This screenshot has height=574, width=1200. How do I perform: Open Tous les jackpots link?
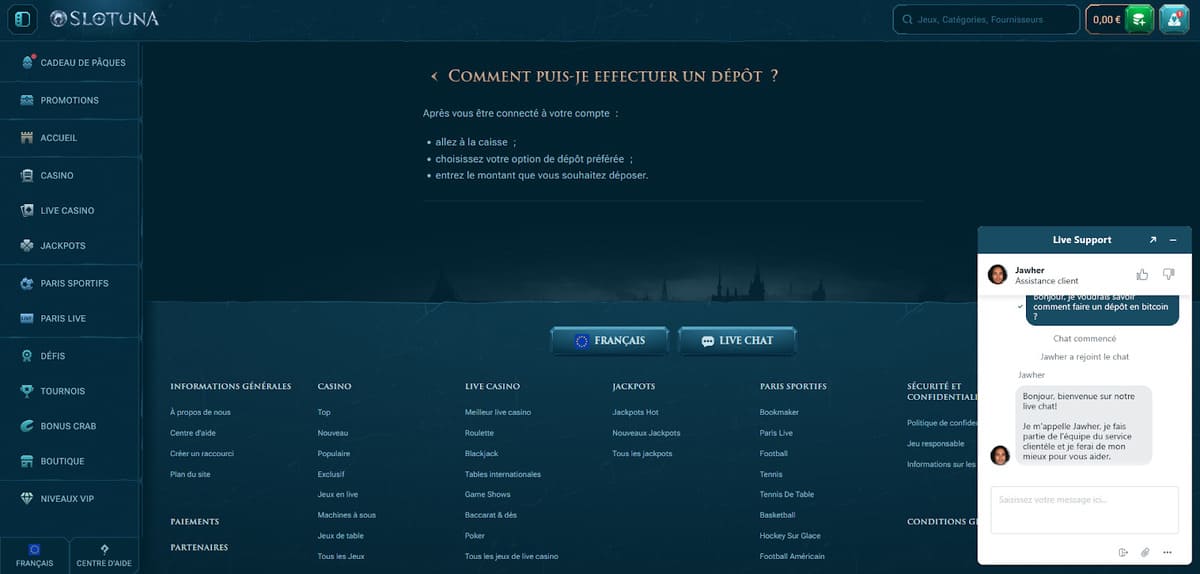coord(642,454)
